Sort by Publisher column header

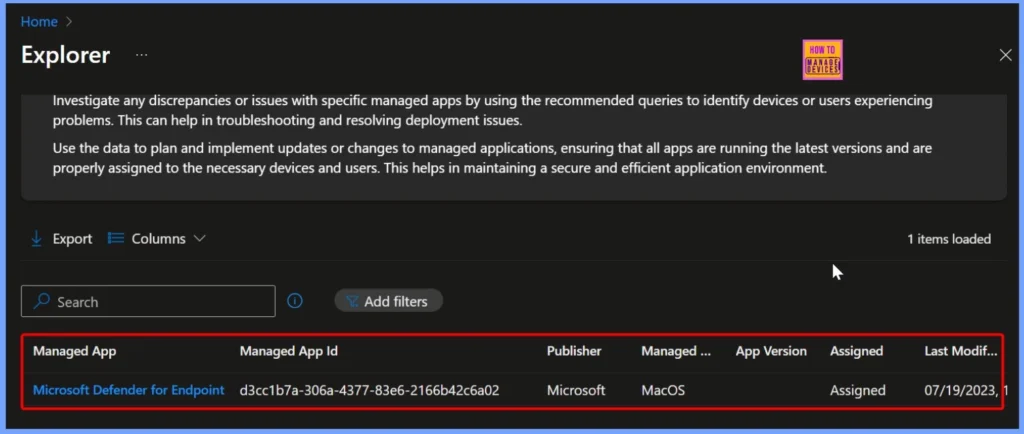tap(574, 351)
